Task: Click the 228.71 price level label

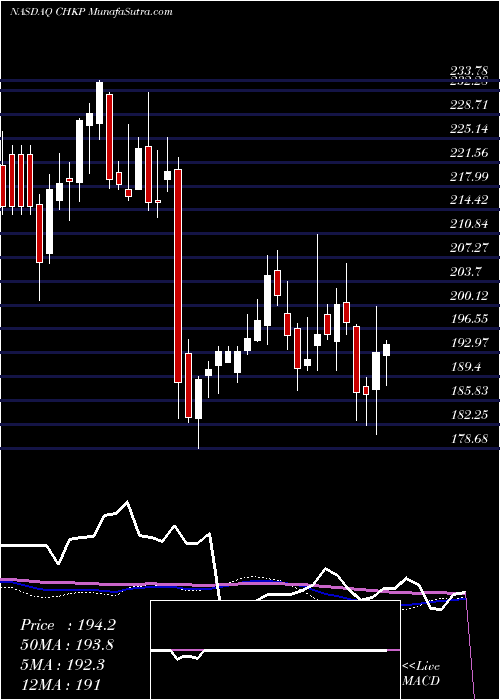Action: (x=469, y=105)
